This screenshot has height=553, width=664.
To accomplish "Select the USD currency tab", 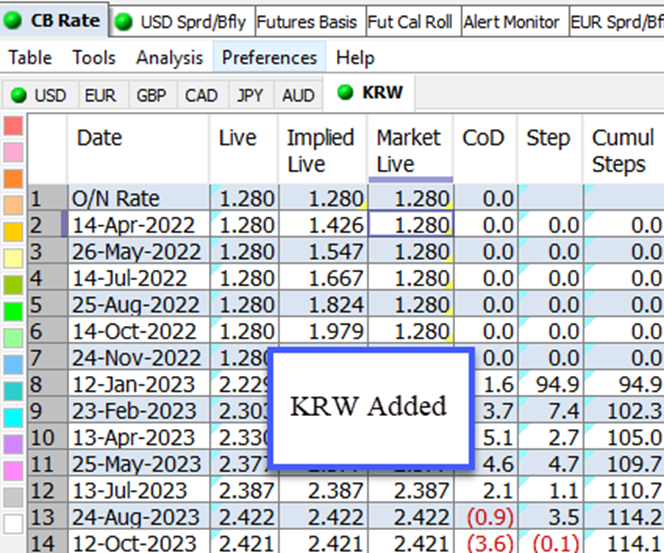I will coord(40,95).
